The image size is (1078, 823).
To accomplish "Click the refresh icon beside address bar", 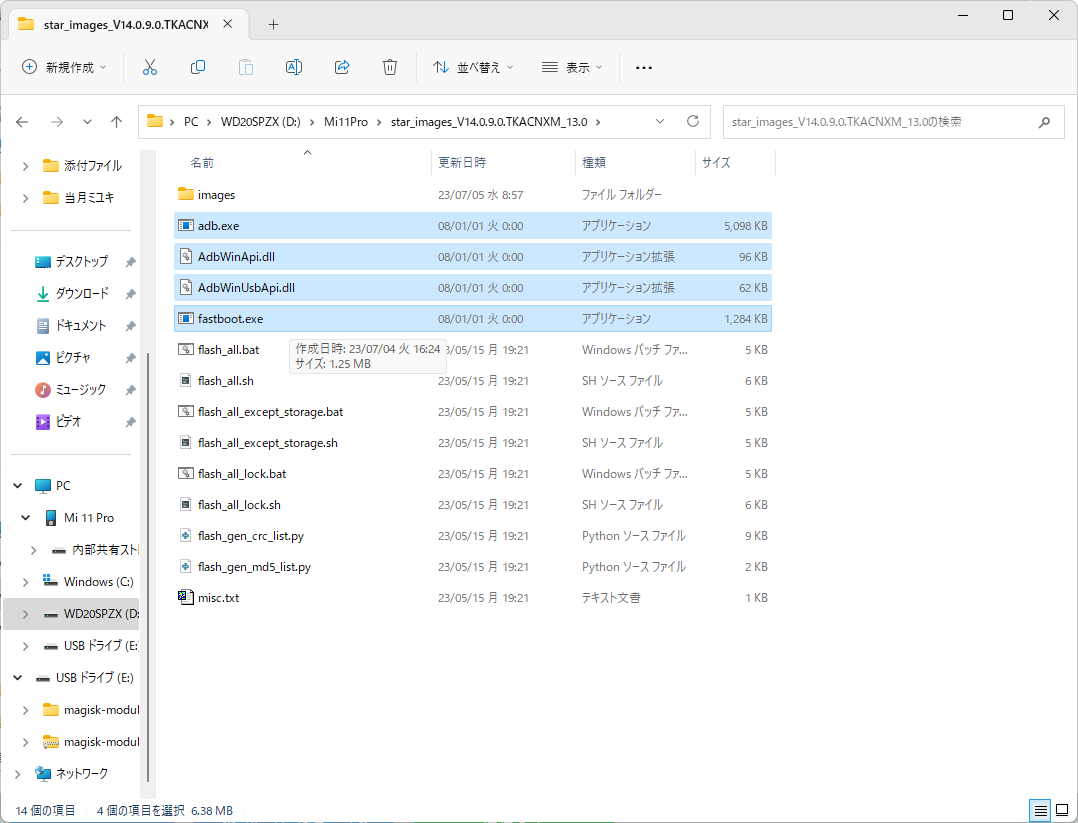I will pyautogui.click(x=693, y=121).
